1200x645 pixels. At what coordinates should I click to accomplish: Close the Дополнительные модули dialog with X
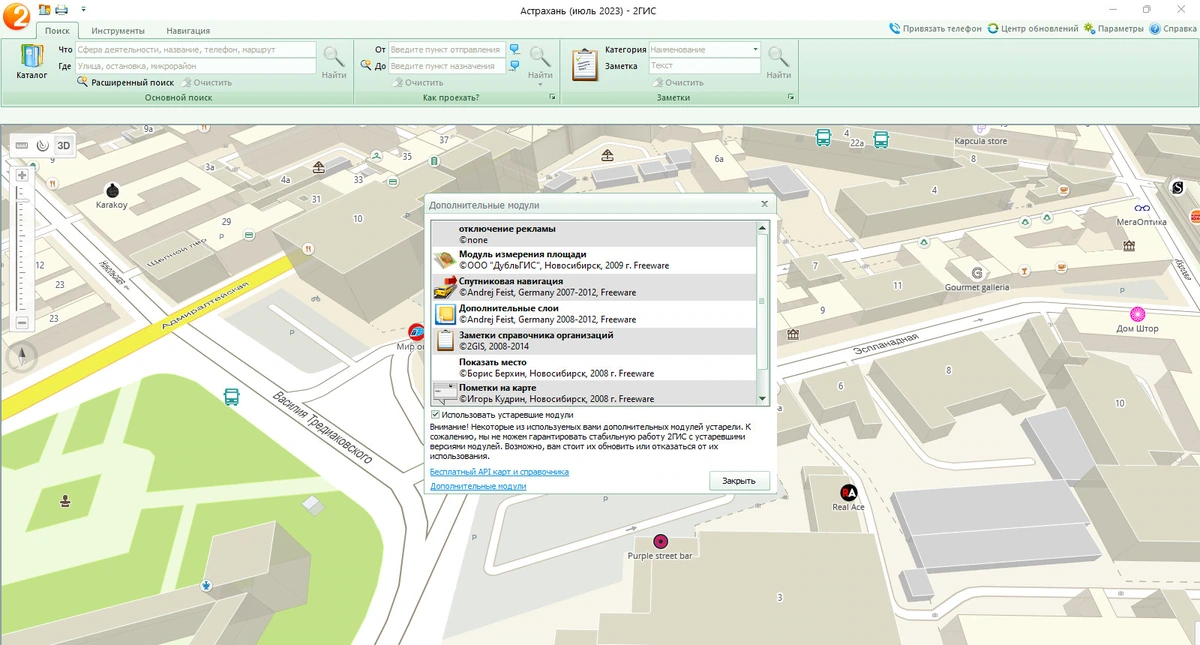765,204
